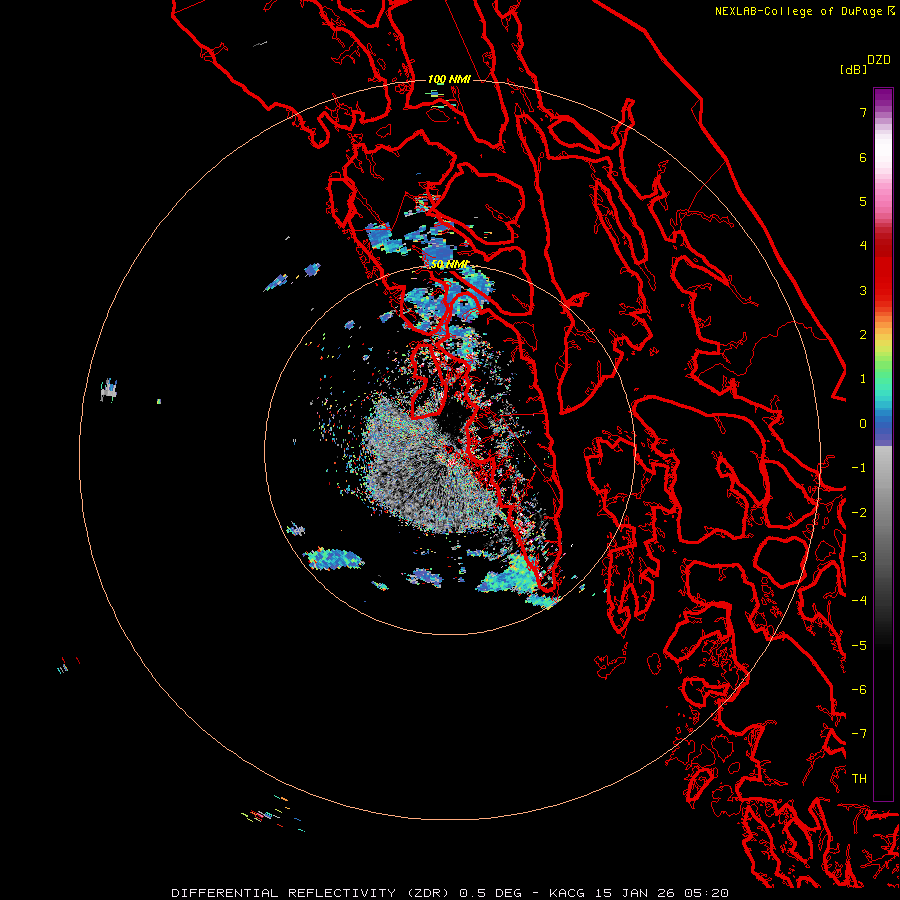The width and height of the screenshot is (900, 900).
Task: Click the -3 value on the color scale
Action: click(x=859, y=557)
